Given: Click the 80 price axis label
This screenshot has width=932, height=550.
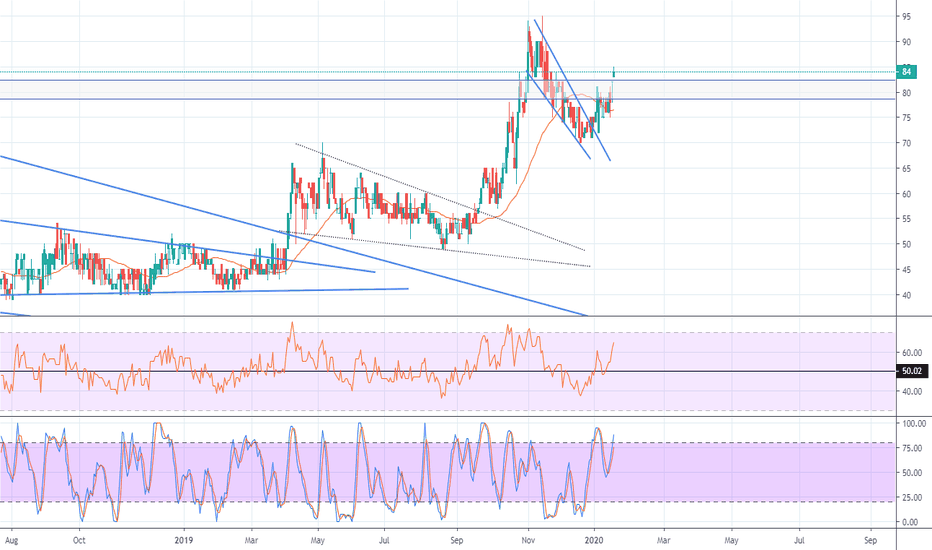Looking at the screenshot, I should (906, 93).
